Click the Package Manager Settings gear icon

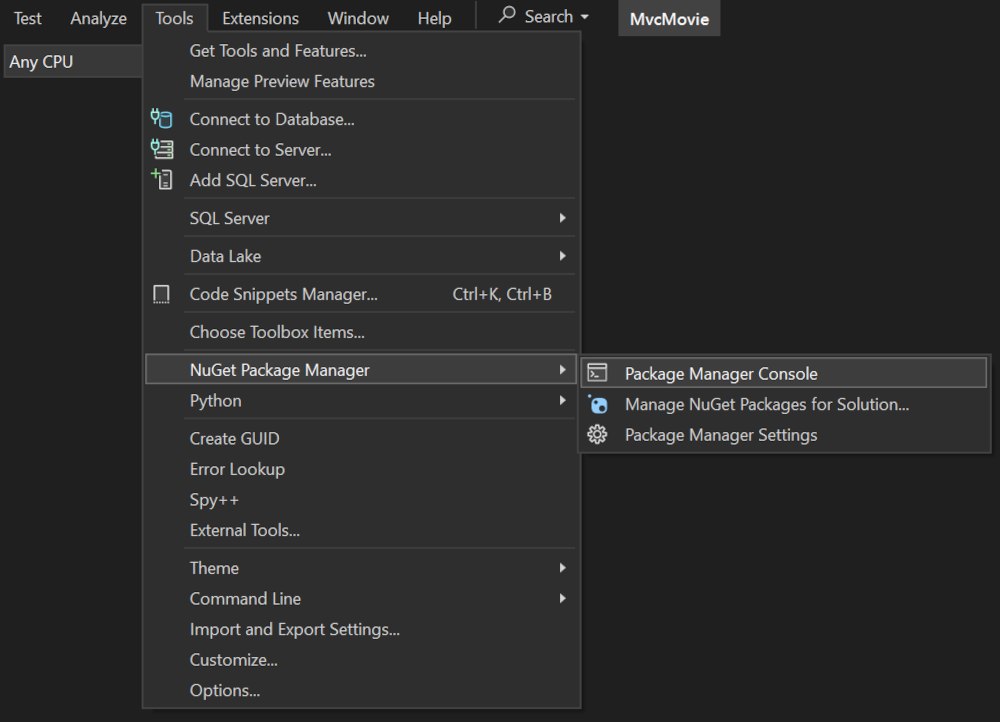click(597, 435)
